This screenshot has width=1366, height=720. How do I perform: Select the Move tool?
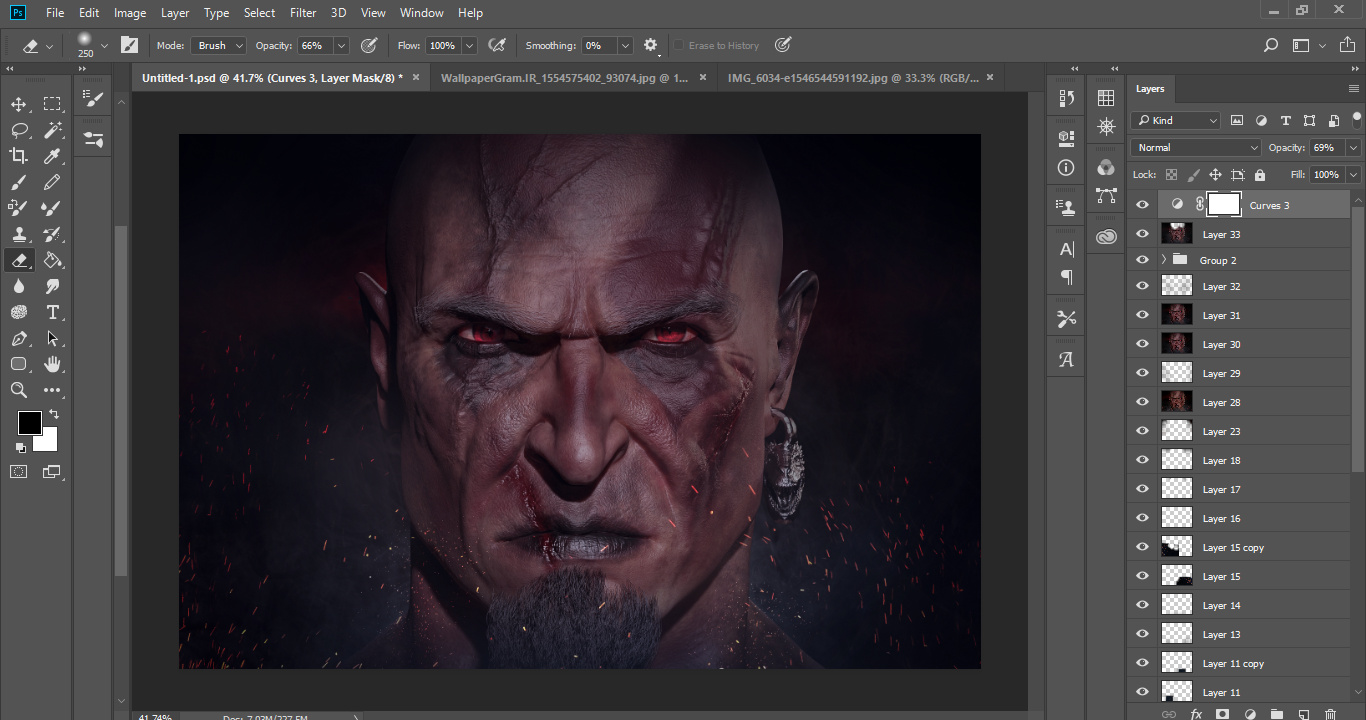(18, 104)
